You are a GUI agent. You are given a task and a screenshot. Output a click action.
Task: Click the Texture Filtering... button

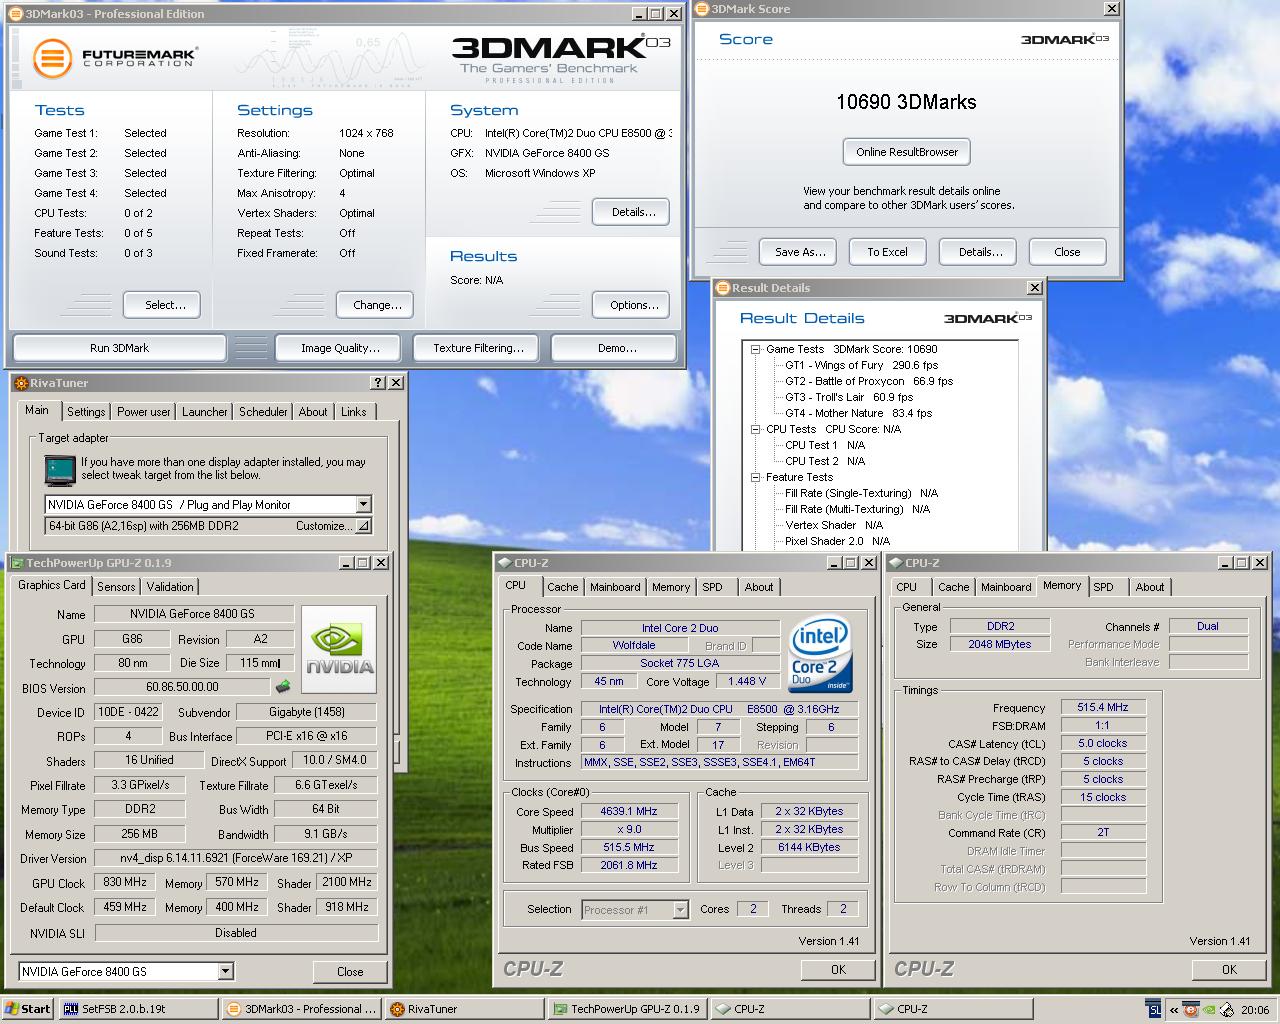click(x=478, y=348)
